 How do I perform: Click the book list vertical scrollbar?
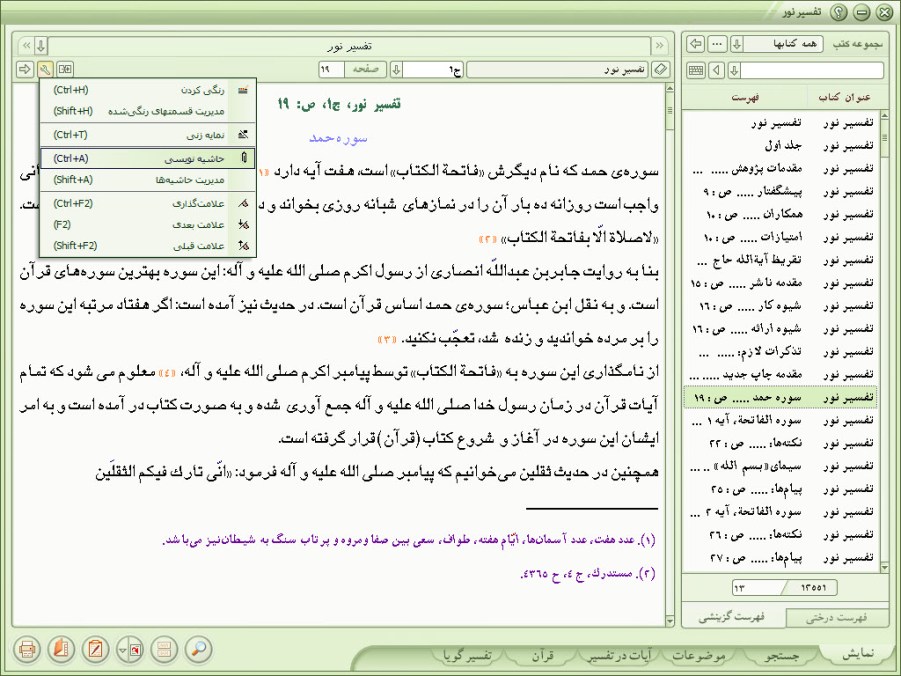pyautogui.click(x=884, y=342)
